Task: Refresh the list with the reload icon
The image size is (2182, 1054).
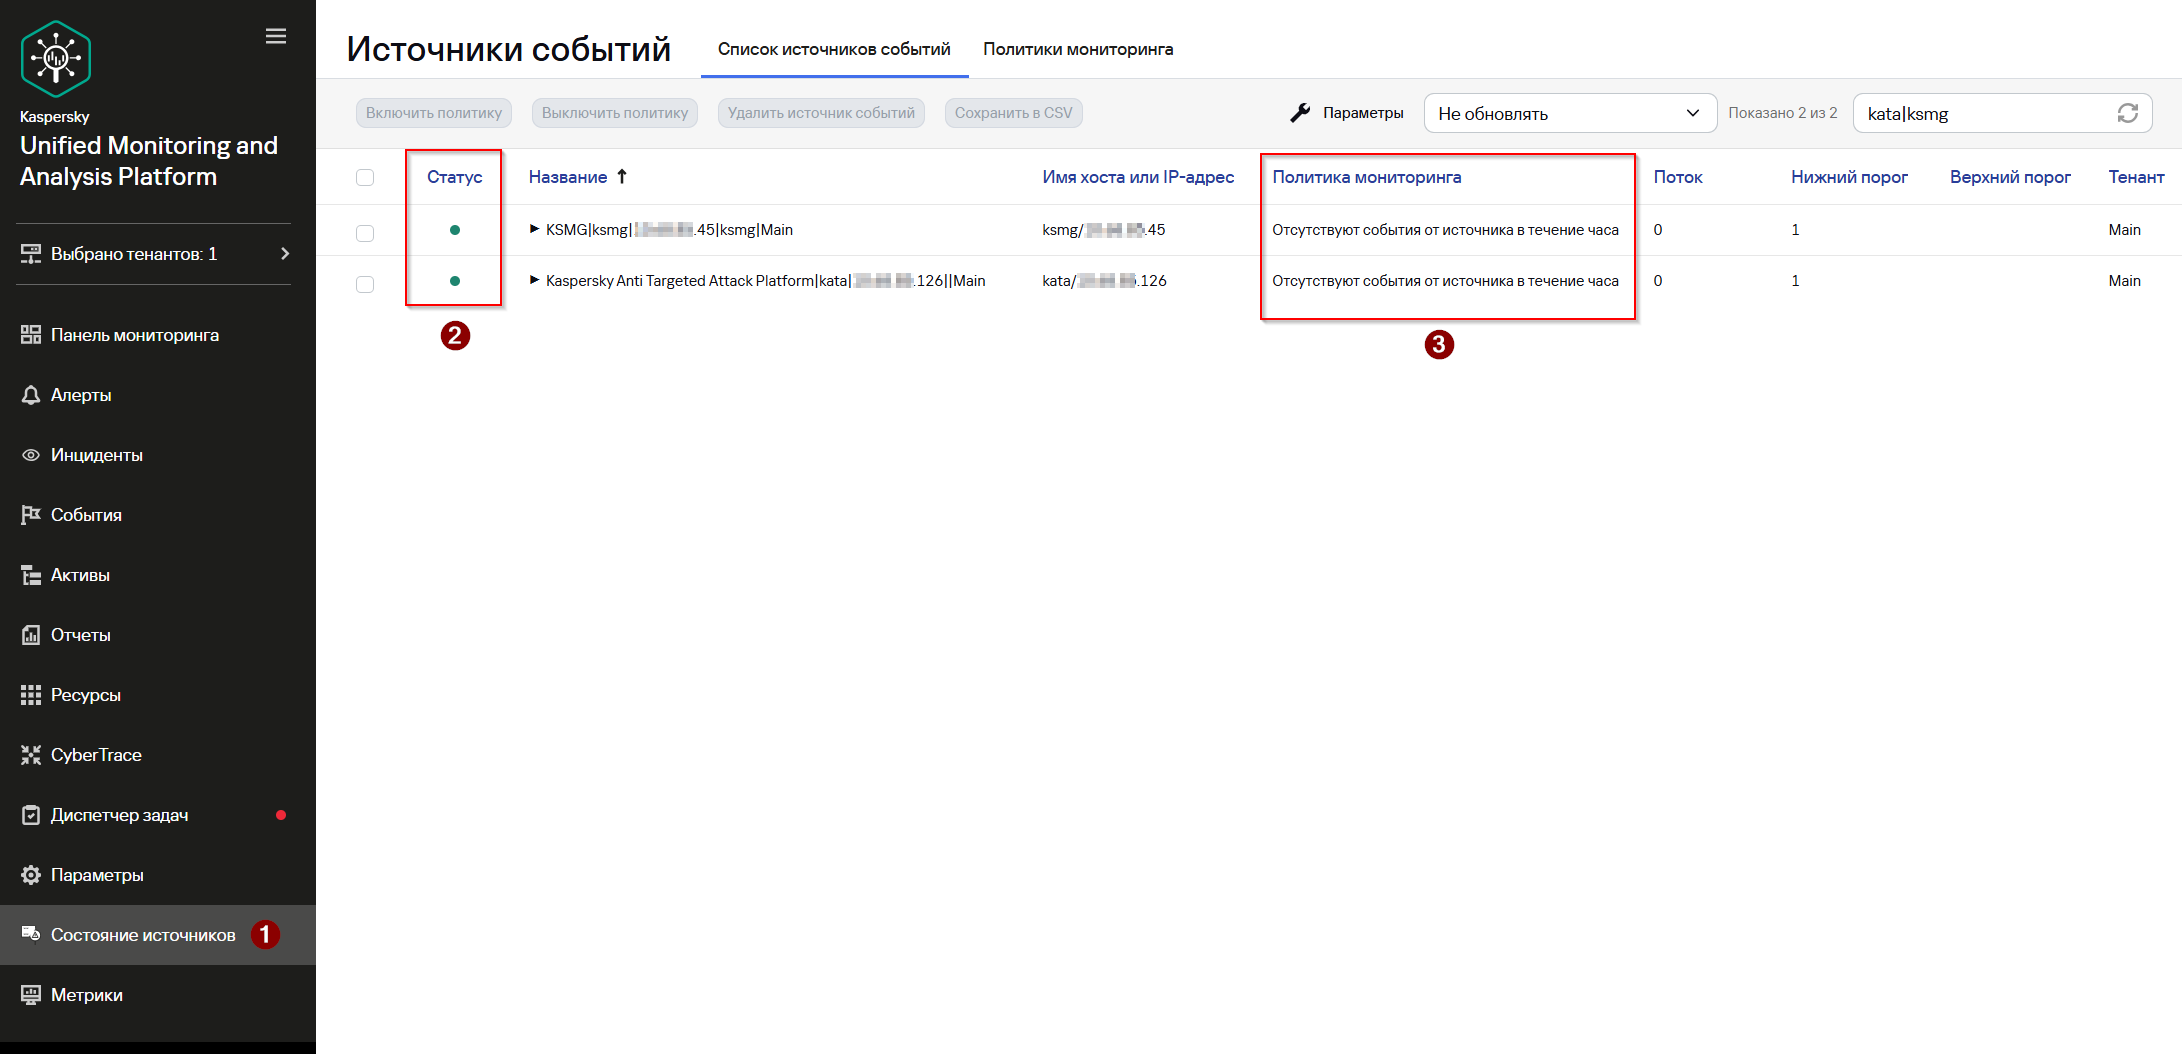Action: pos(2128,113)
